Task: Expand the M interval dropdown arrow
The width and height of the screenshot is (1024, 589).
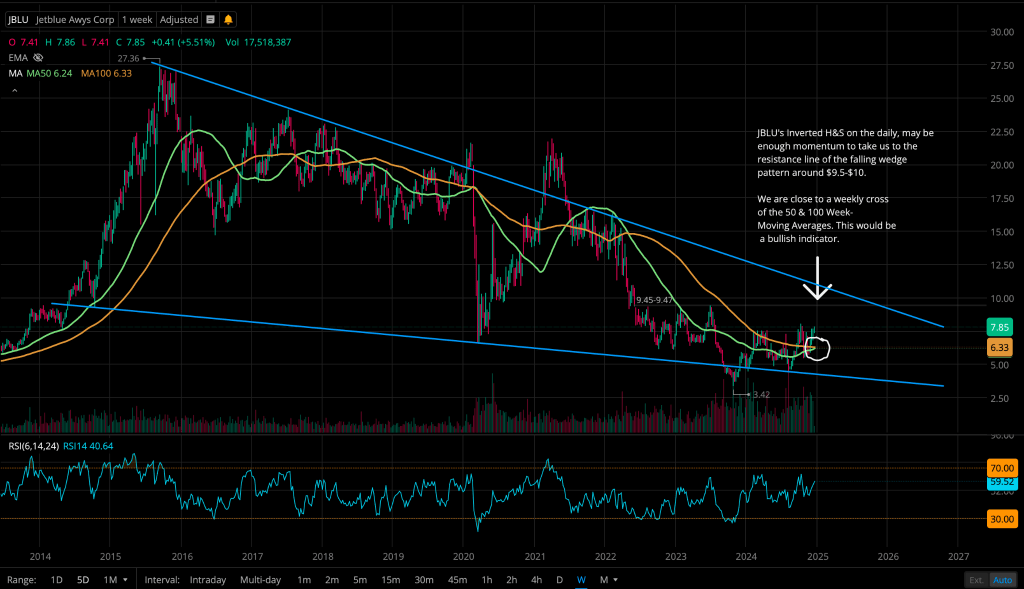Action: 608,579
